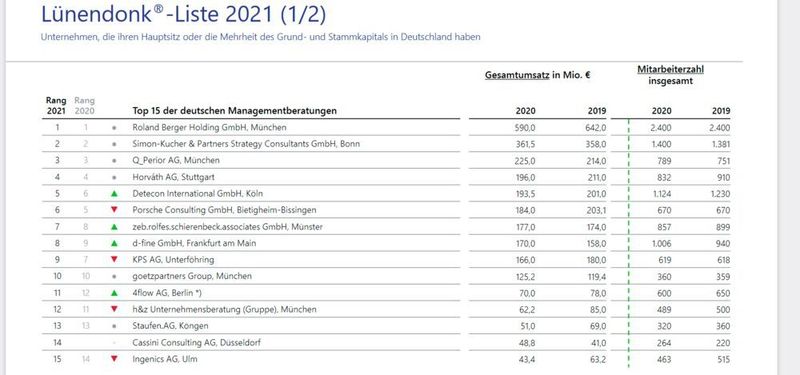Screen dimensions: 800x375
Task: Click the green up arrow beside 4flow AG
Action: (x=114, y=293)
